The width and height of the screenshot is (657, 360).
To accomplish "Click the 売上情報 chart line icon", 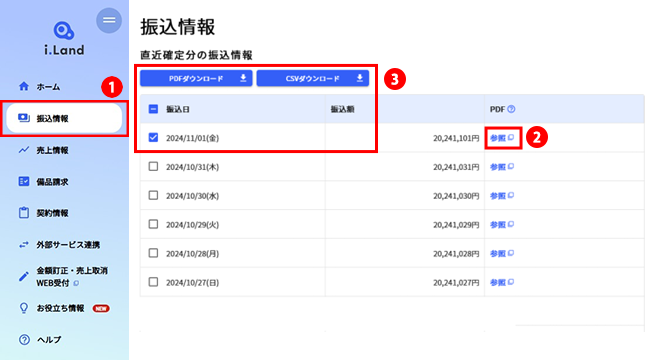I will point(24,150).
